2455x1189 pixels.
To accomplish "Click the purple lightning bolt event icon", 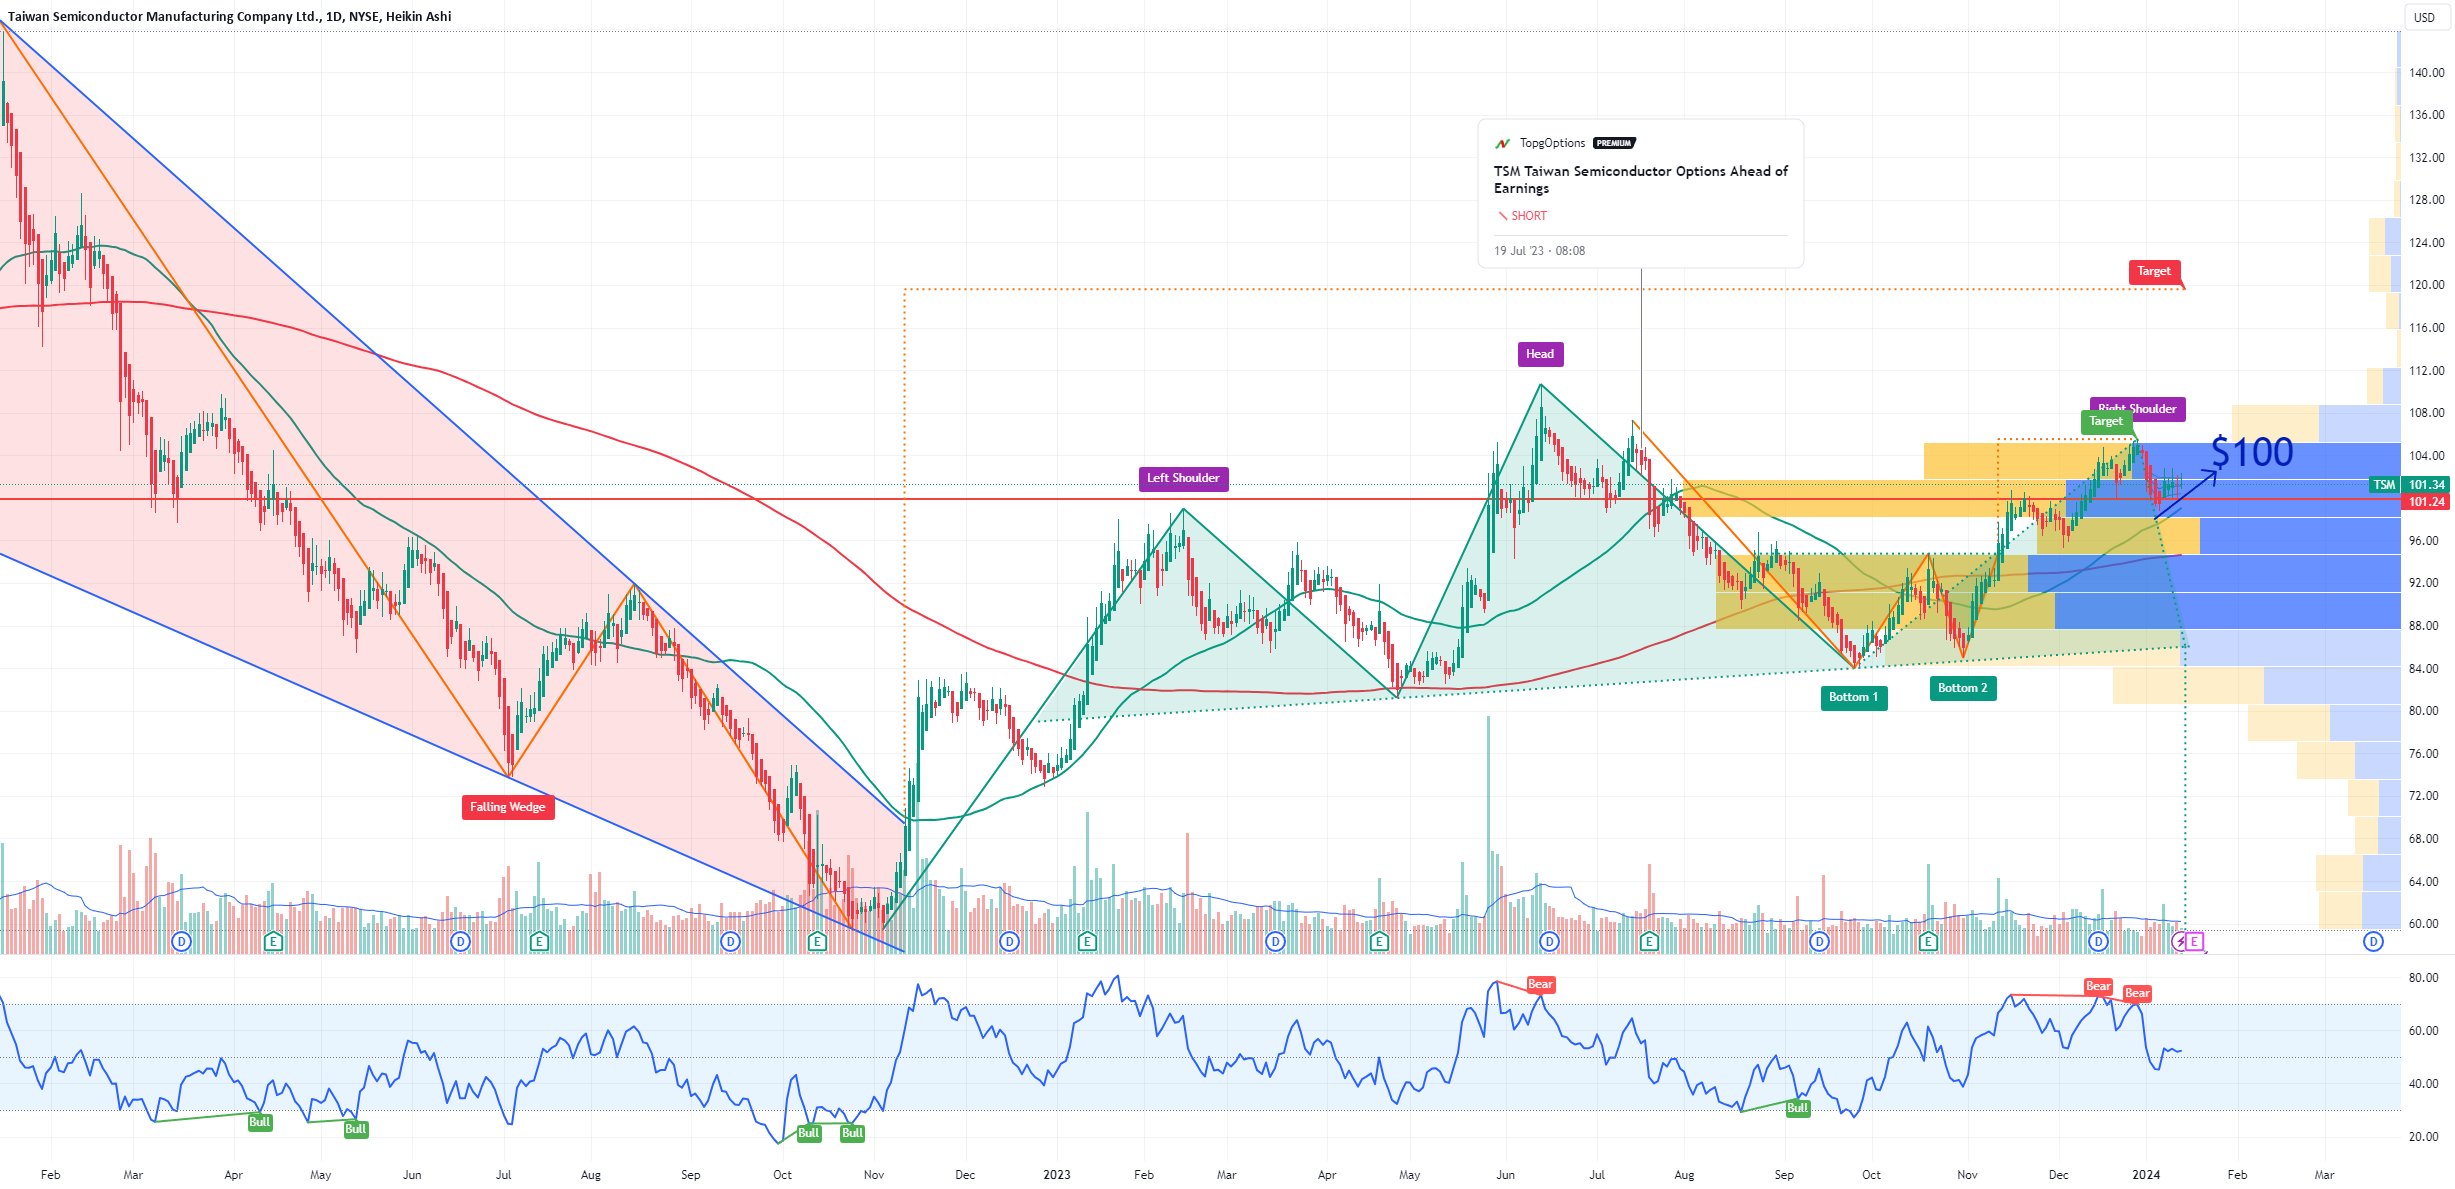I will coord(2180,941).
